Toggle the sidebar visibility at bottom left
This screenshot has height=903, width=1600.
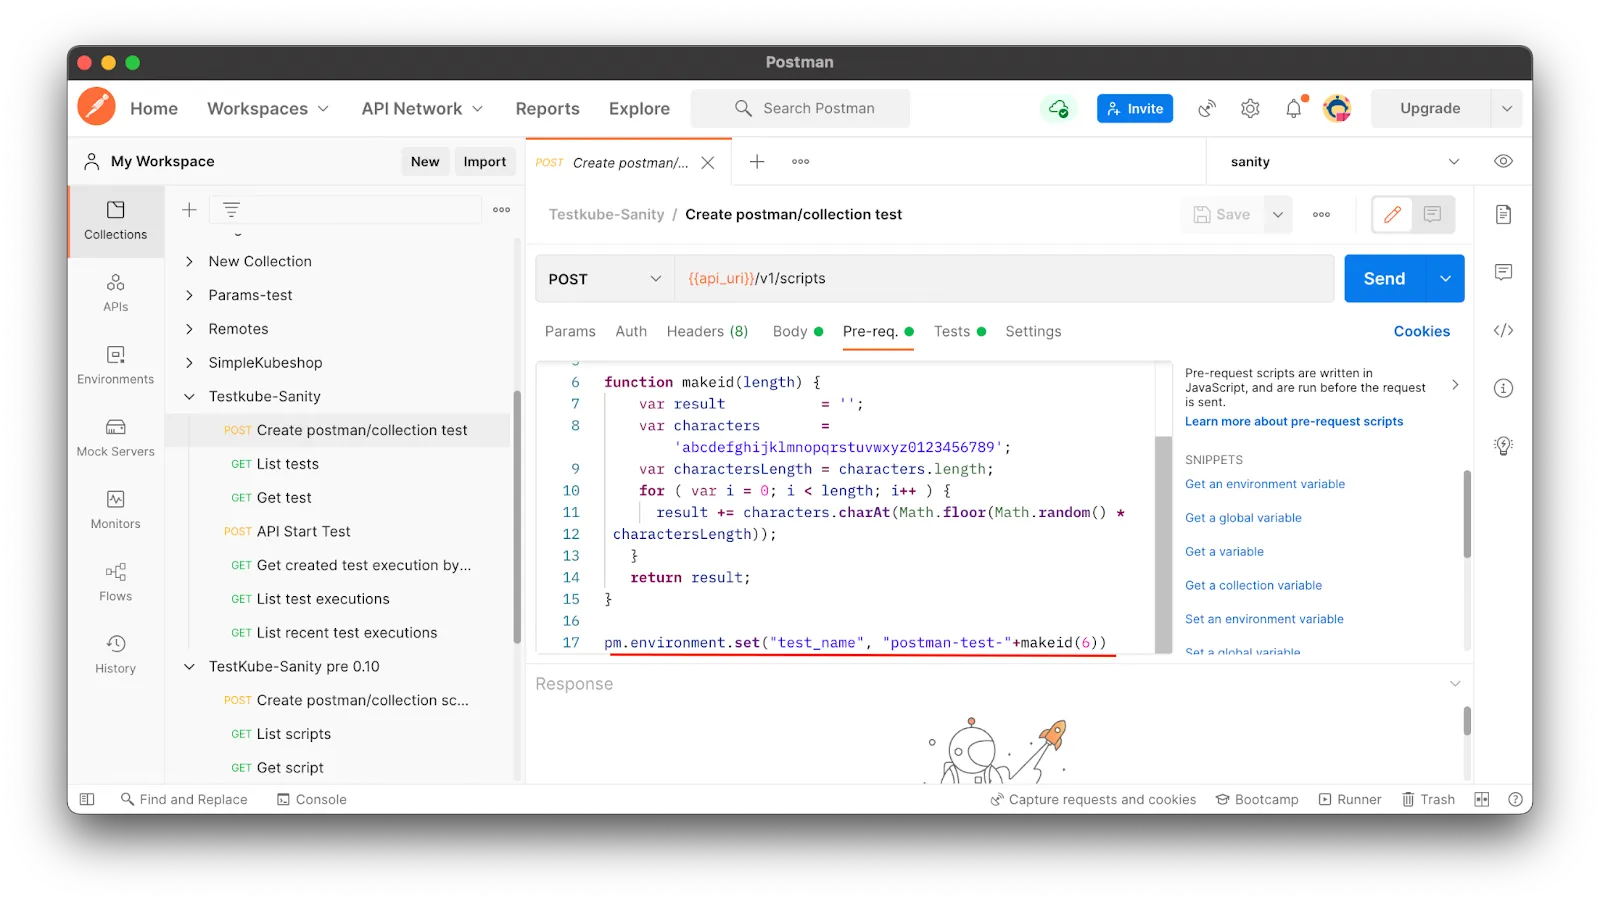point(87,798)
